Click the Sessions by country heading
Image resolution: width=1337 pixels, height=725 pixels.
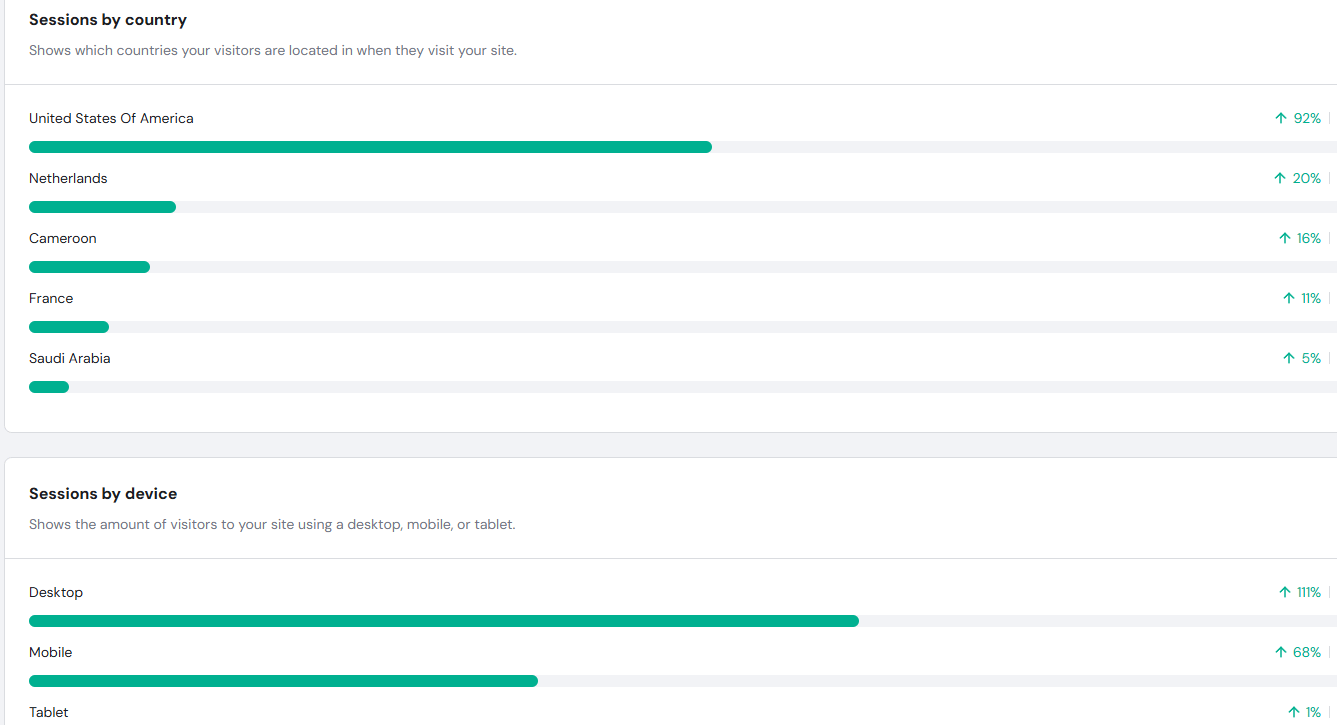click(108, 20)
